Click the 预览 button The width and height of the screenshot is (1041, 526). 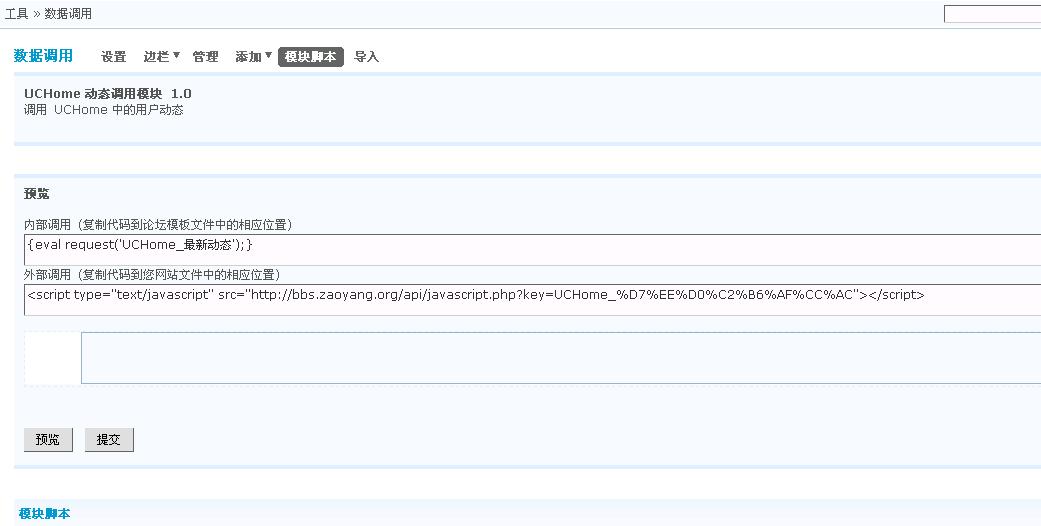(48, 440)
